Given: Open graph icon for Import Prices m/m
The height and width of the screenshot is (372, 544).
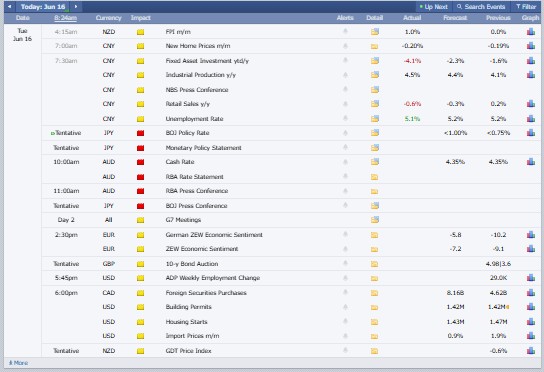Looking at the screenshot, I should [x=531, y=336].
